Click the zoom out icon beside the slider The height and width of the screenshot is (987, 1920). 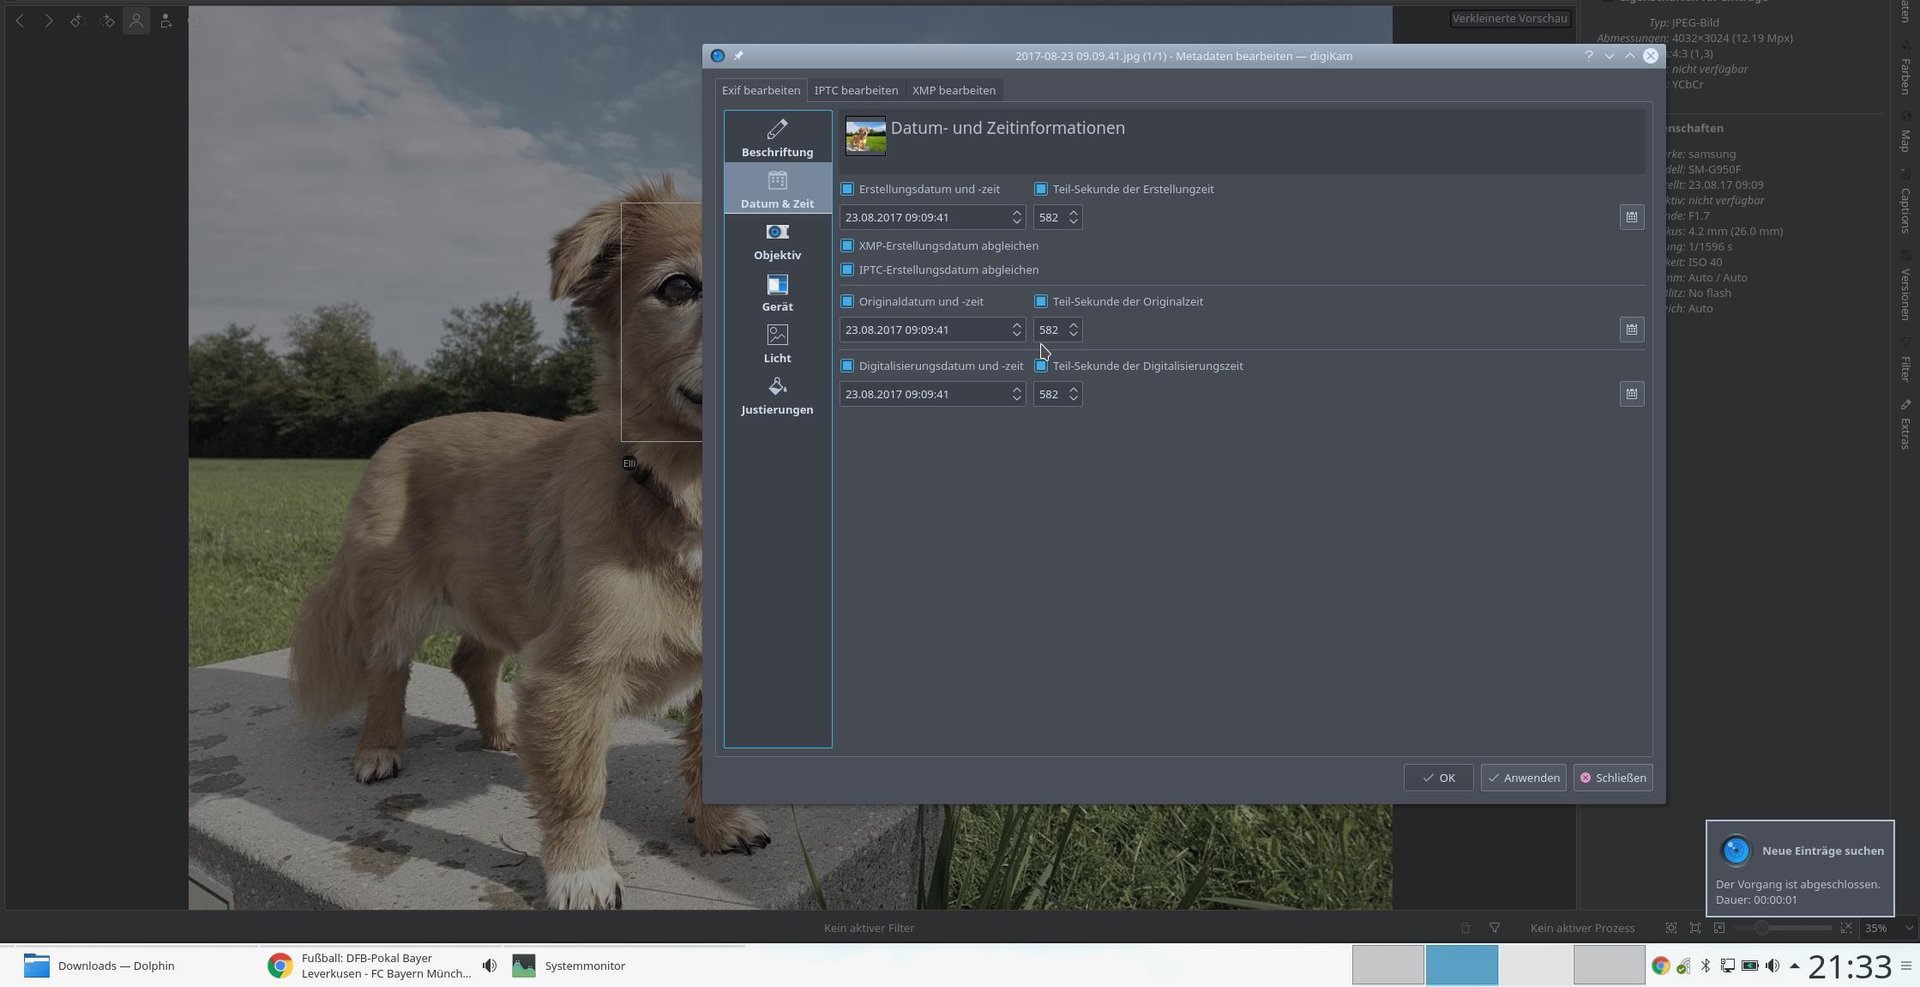pyautogui.click(x=1719, y=928)
